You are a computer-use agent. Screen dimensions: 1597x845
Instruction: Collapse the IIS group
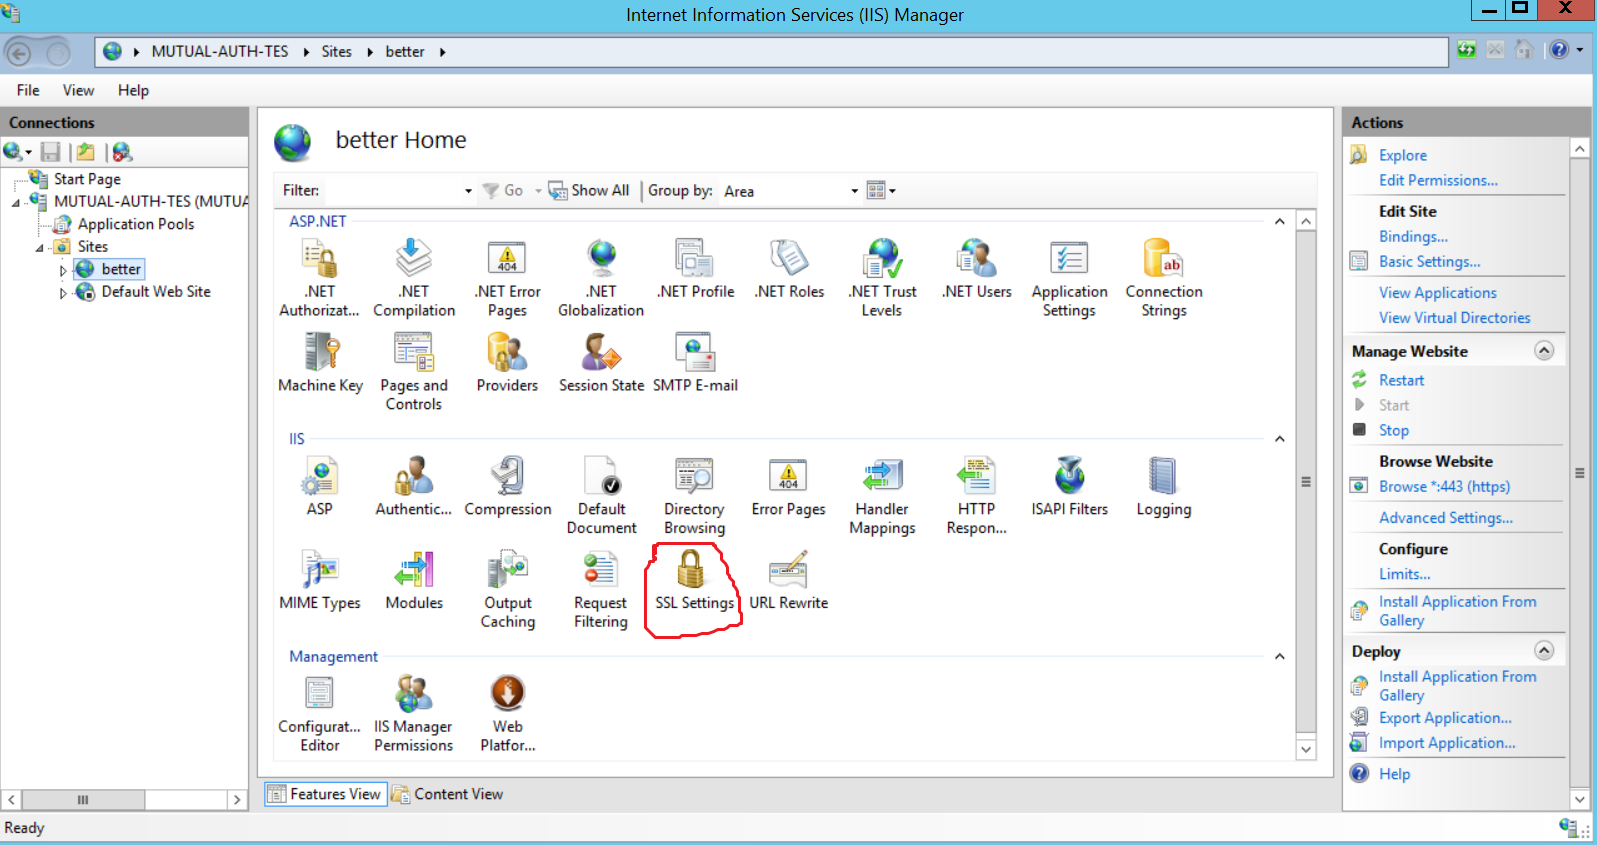(1280, 439)
